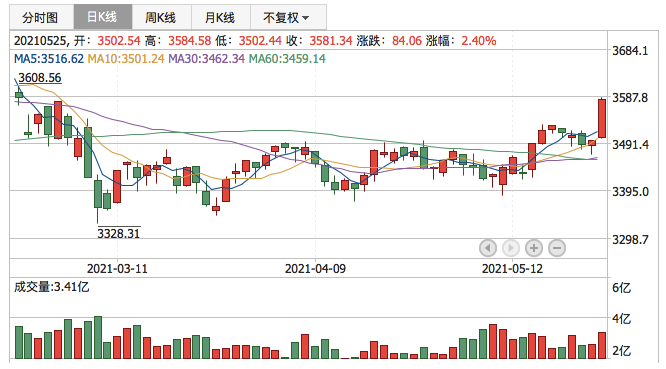
Task: Click the 6亿 volume axis label
Action: pyautogui.click(x=621, y=288)
